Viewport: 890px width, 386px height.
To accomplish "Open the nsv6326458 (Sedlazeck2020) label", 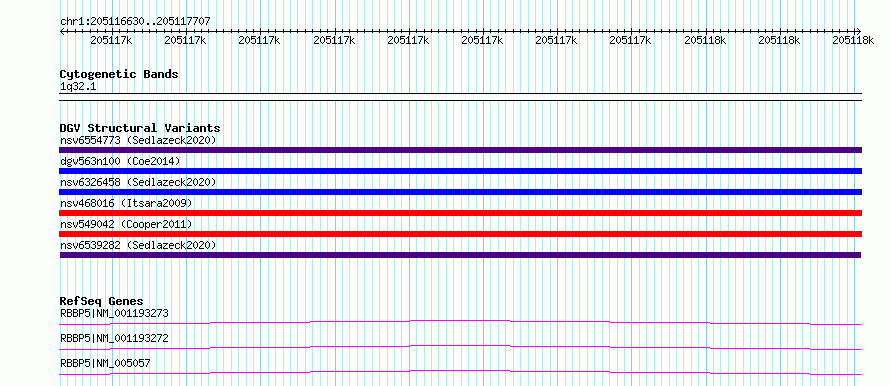I will tap(138, 182).
